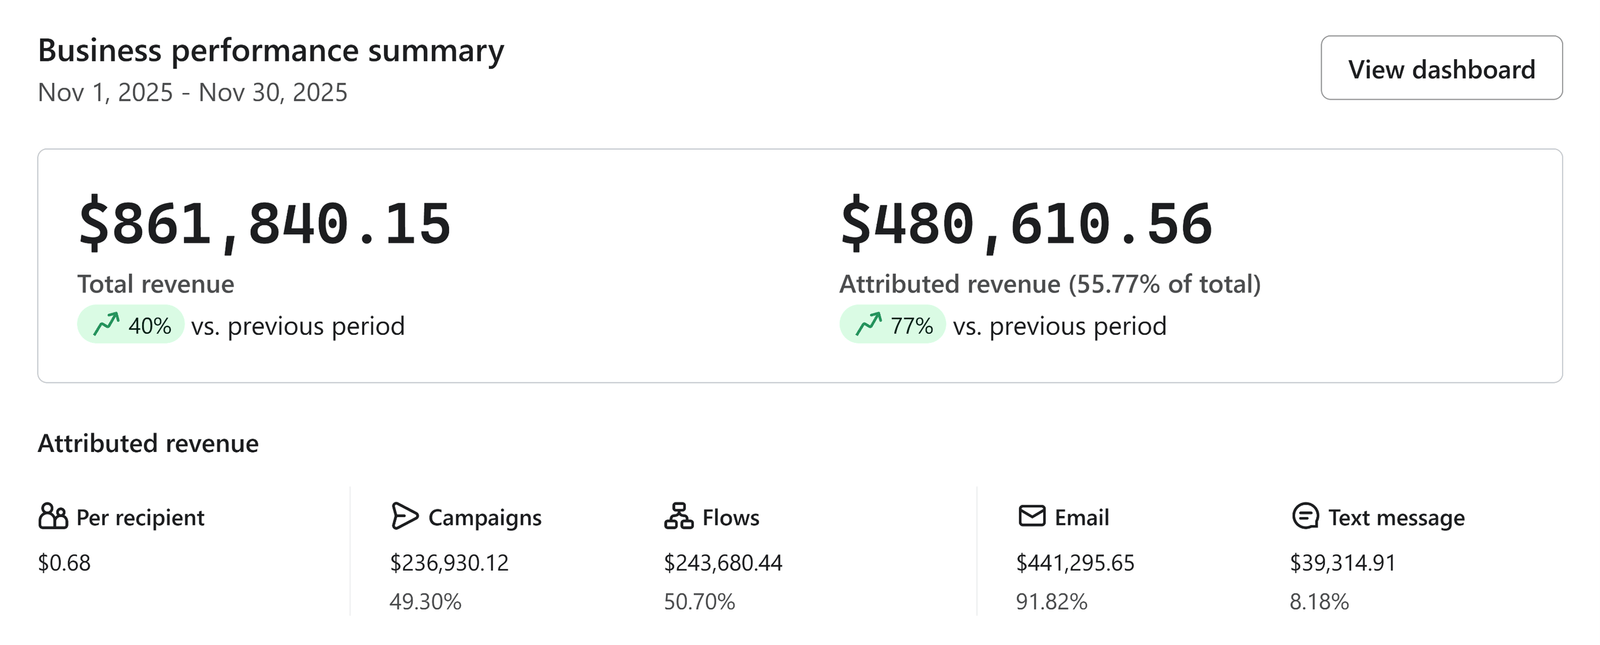Image resolution: width=1600 pixels, height=645 pixels.
Task: Click the Campaigns revenue amount $236,930.12
Action: click(x=449, y=563)
